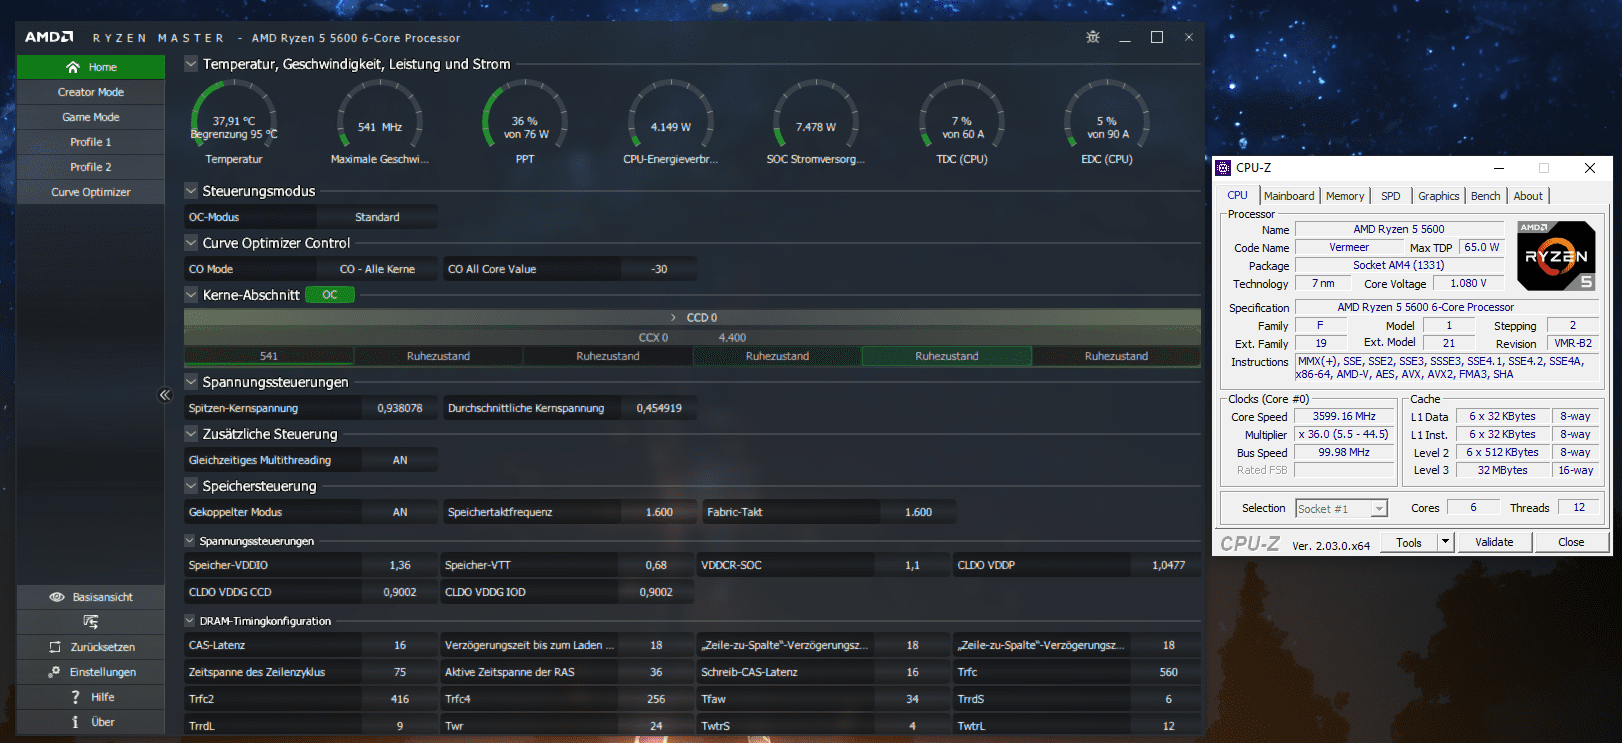Select Profile 1 in the sidebar
The image size is (1622, 743).
click(x=91, y=142)
